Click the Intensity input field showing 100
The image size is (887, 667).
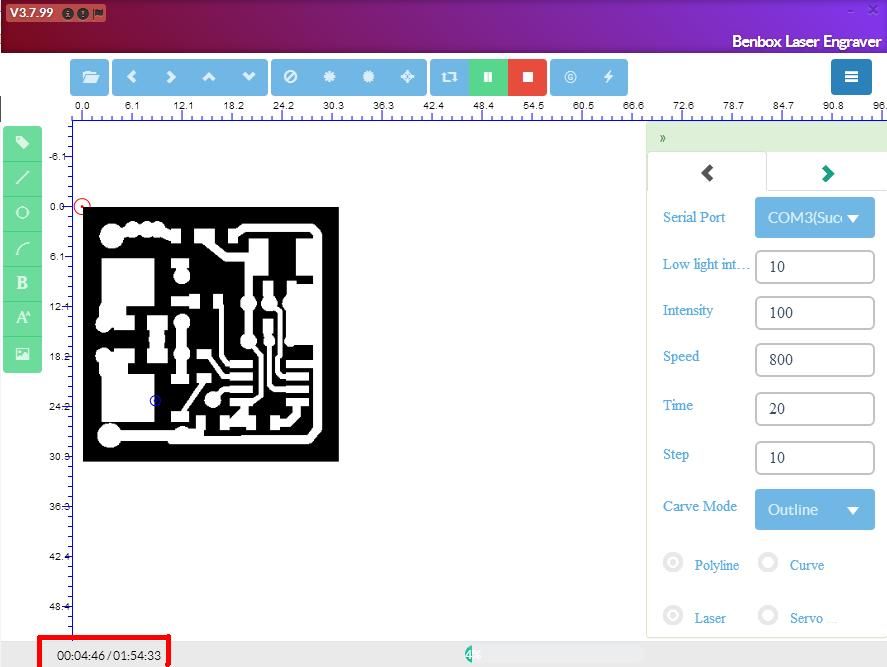point(815,313)
